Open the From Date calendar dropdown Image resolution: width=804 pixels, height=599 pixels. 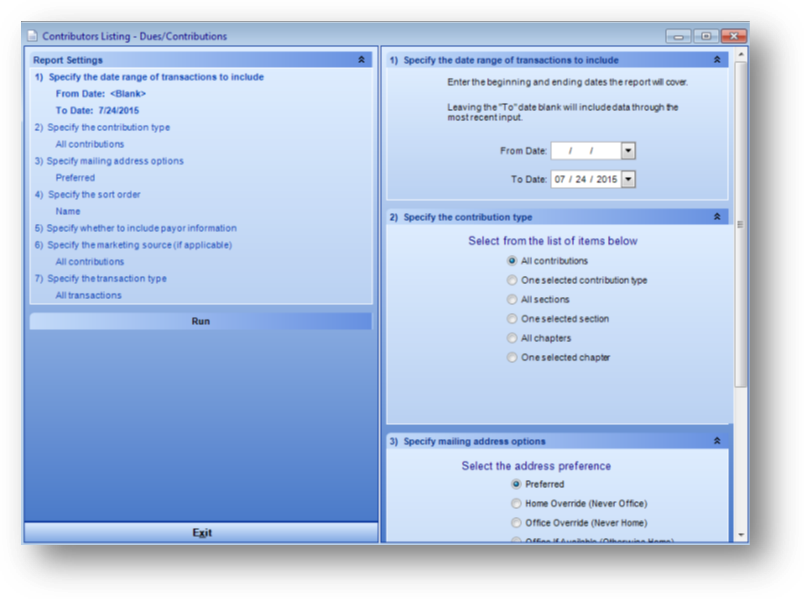coord(627,151)
